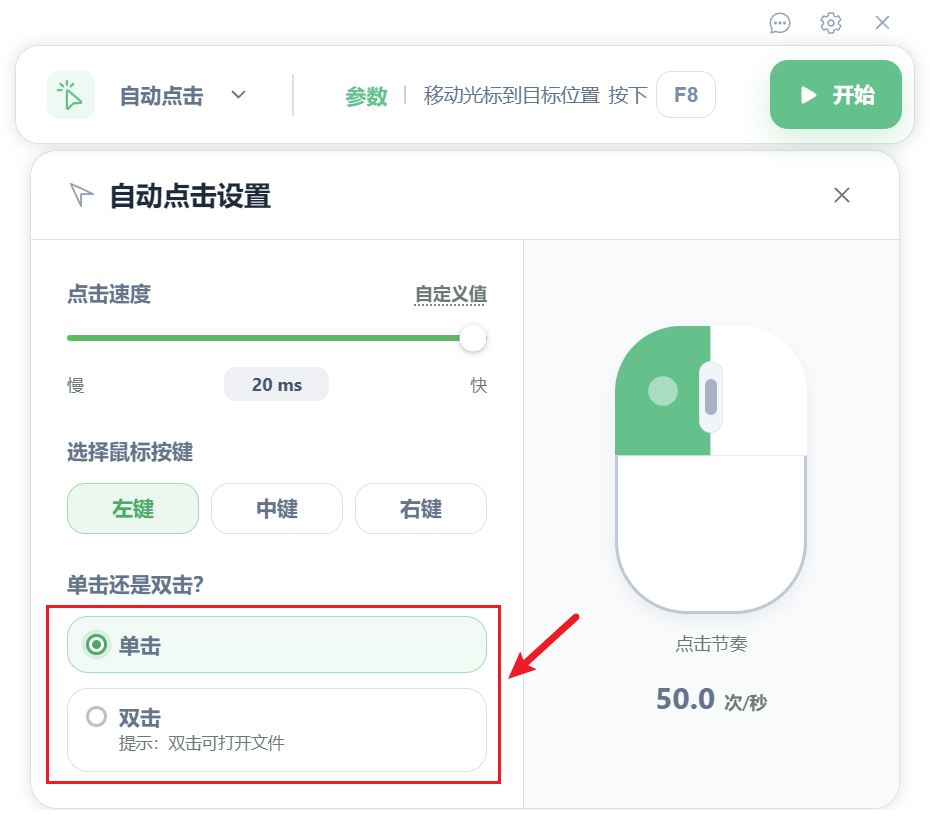Click the green left button on mouse illustration
This screenshot has height=818, width=930.
[x=663, y=391]
